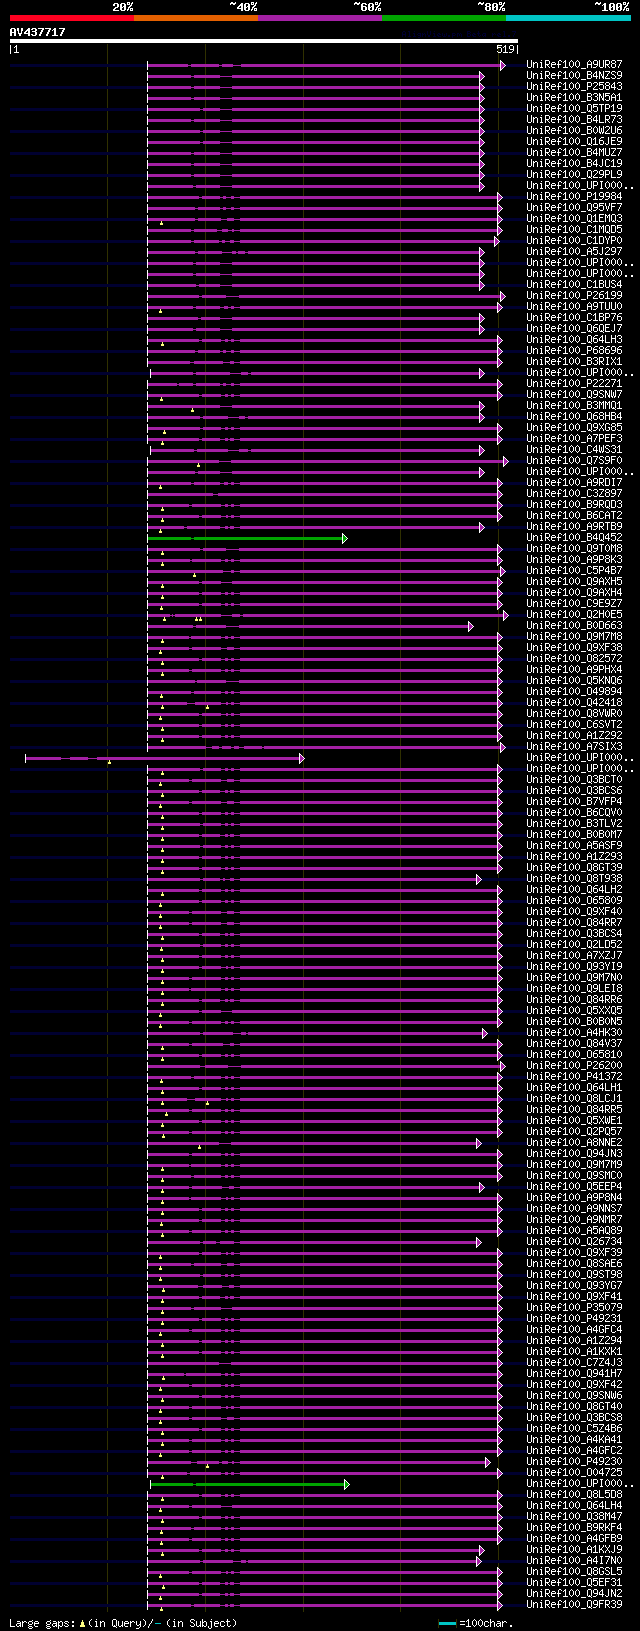Go to UniRef100_A8NNE2 record
This screenshot has width=640, height=1631.
[x=574, y=1143]
